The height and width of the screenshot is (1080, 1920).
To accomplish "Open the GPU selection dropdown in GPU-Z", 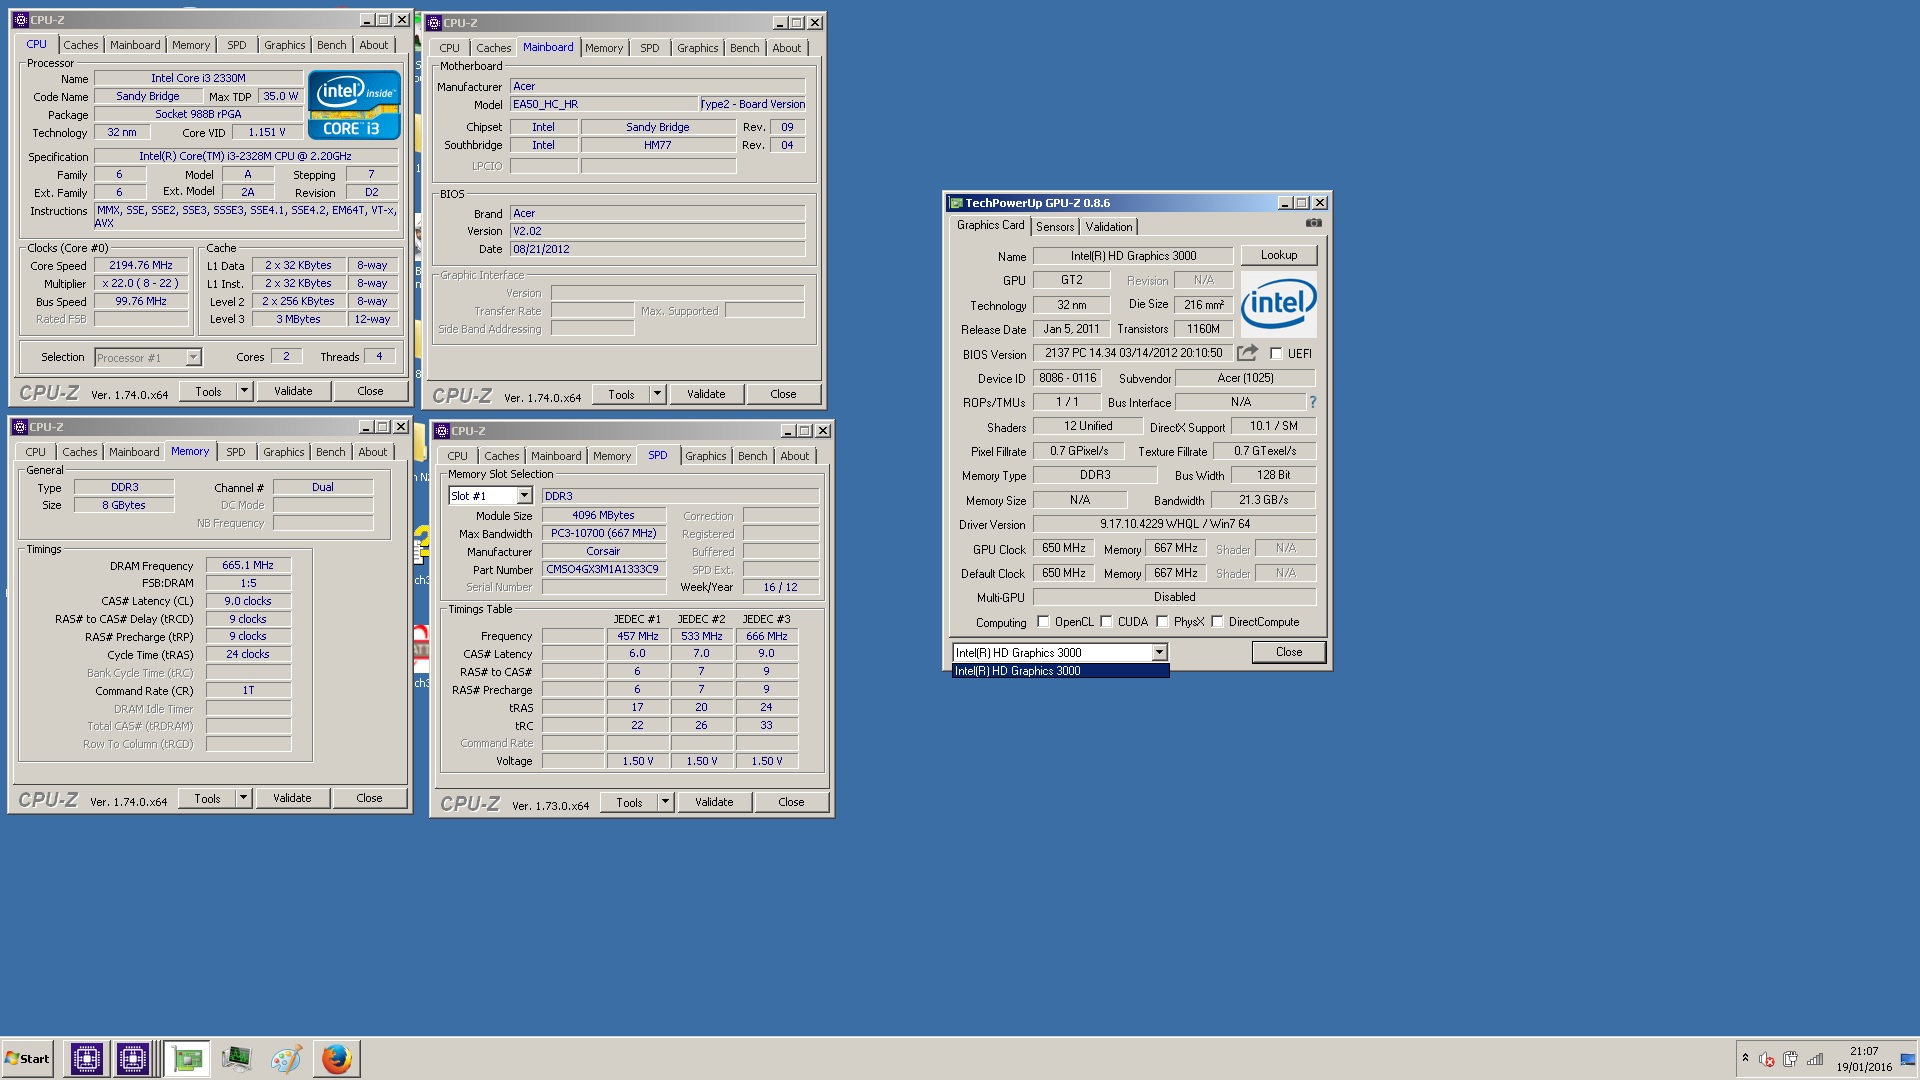I will click(1159, 652).
